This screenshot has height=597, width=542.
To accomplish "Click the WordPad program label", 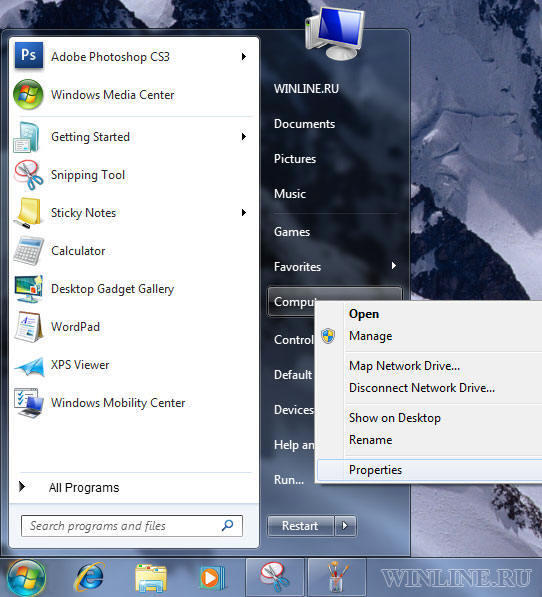I will [x=75, y=327].
